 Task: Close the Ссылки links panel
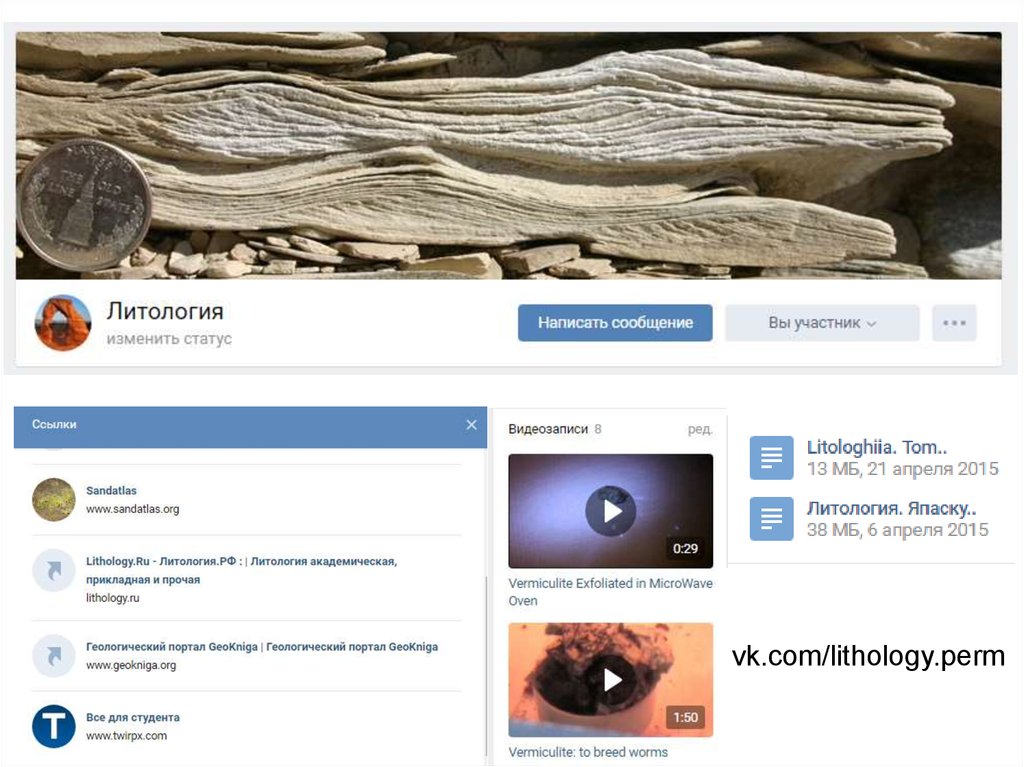coord(472,425)
